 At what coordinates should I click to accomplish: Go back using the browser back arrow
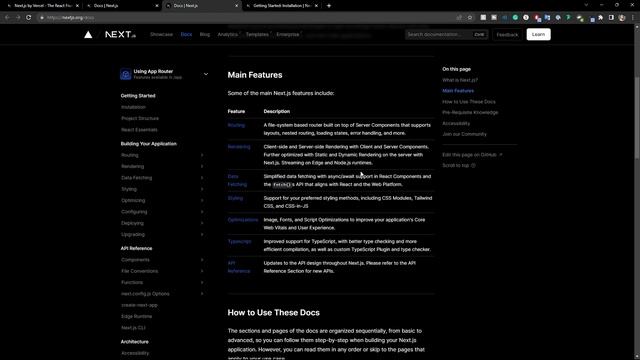tap(7, 18)
